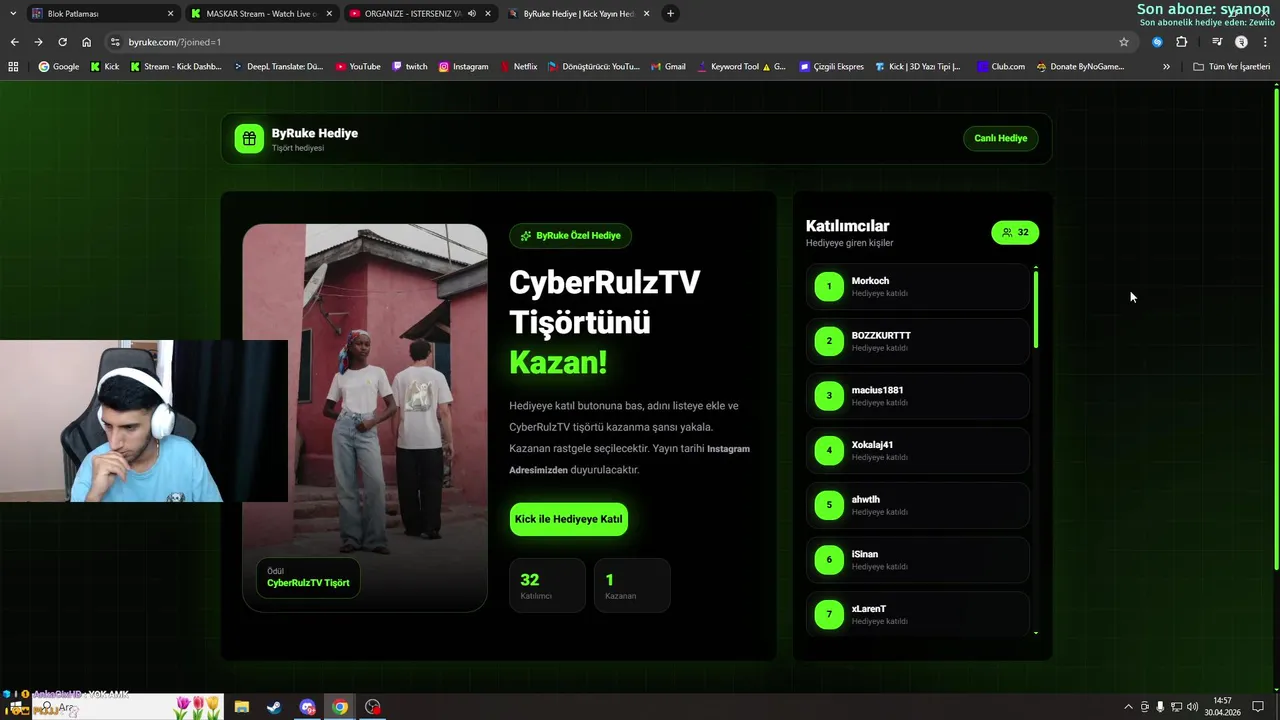Show hidden system tray icons chevron

coord(1129,707)
